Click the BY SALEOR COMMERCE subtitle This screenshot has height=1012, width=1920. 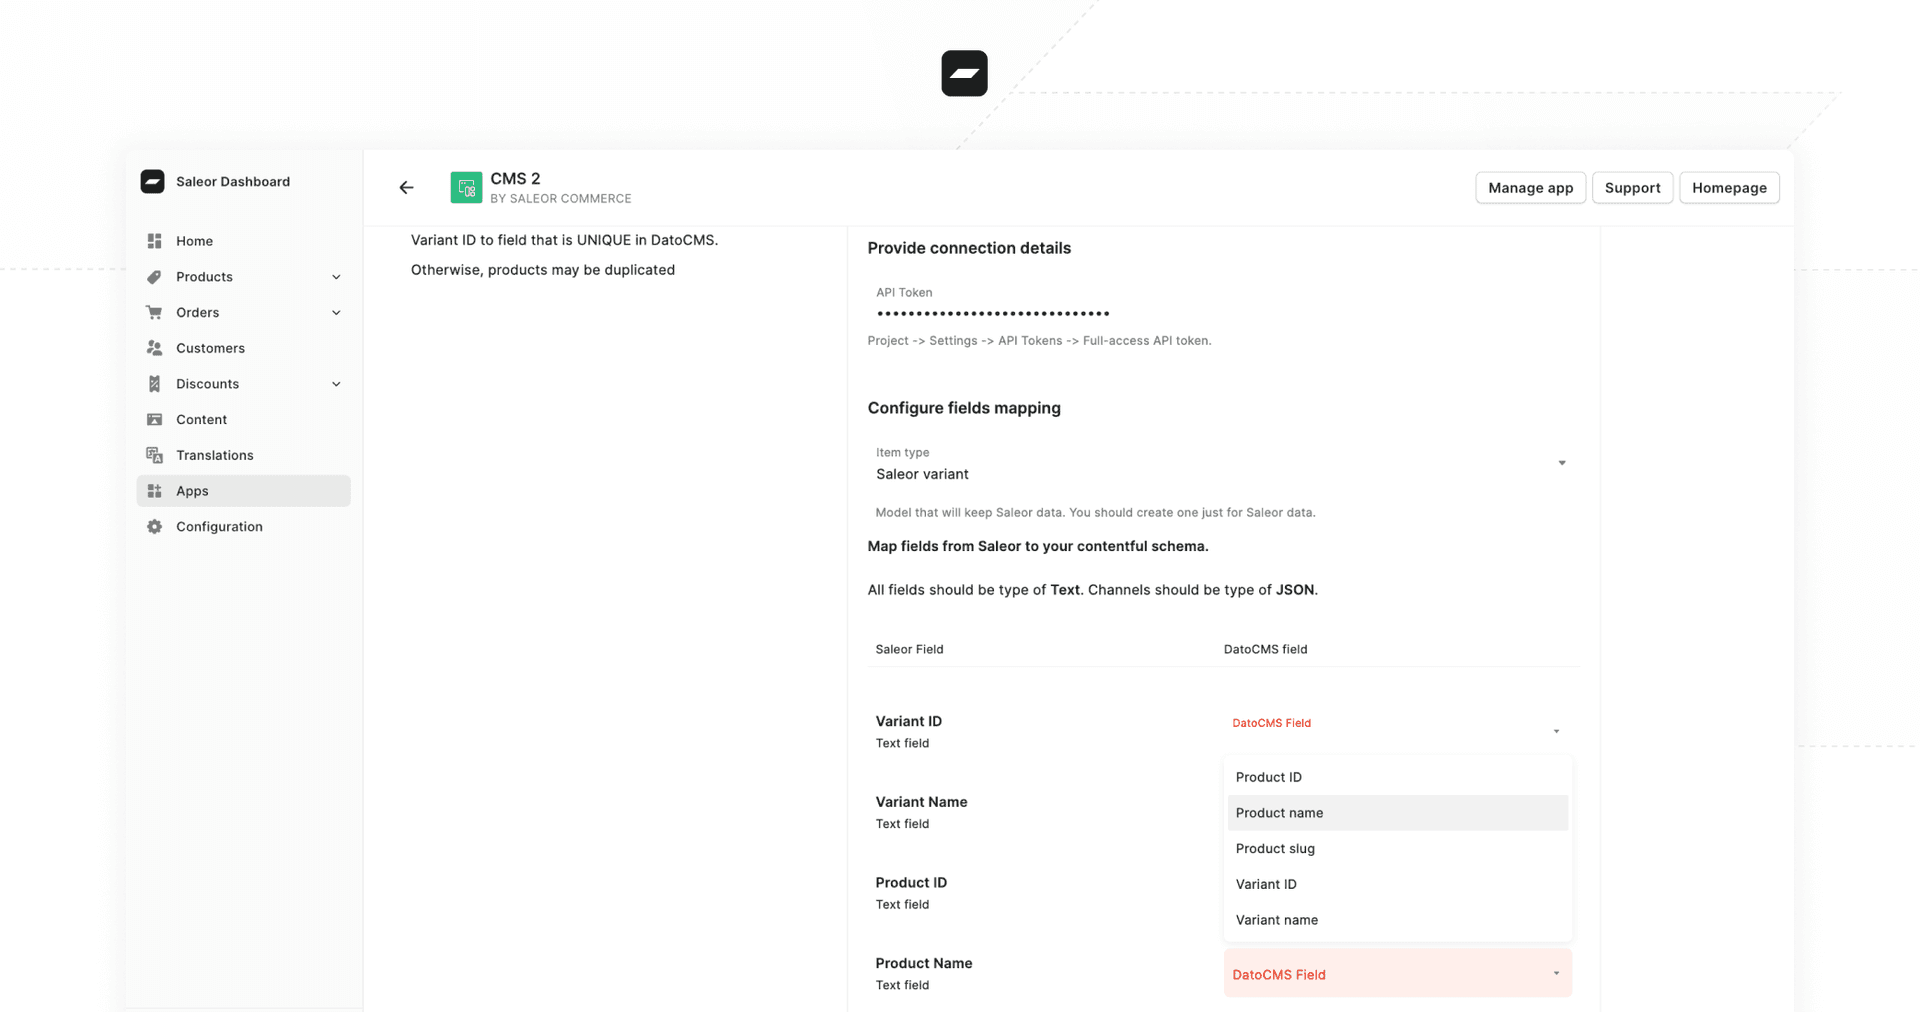click(x=561, y=199)
